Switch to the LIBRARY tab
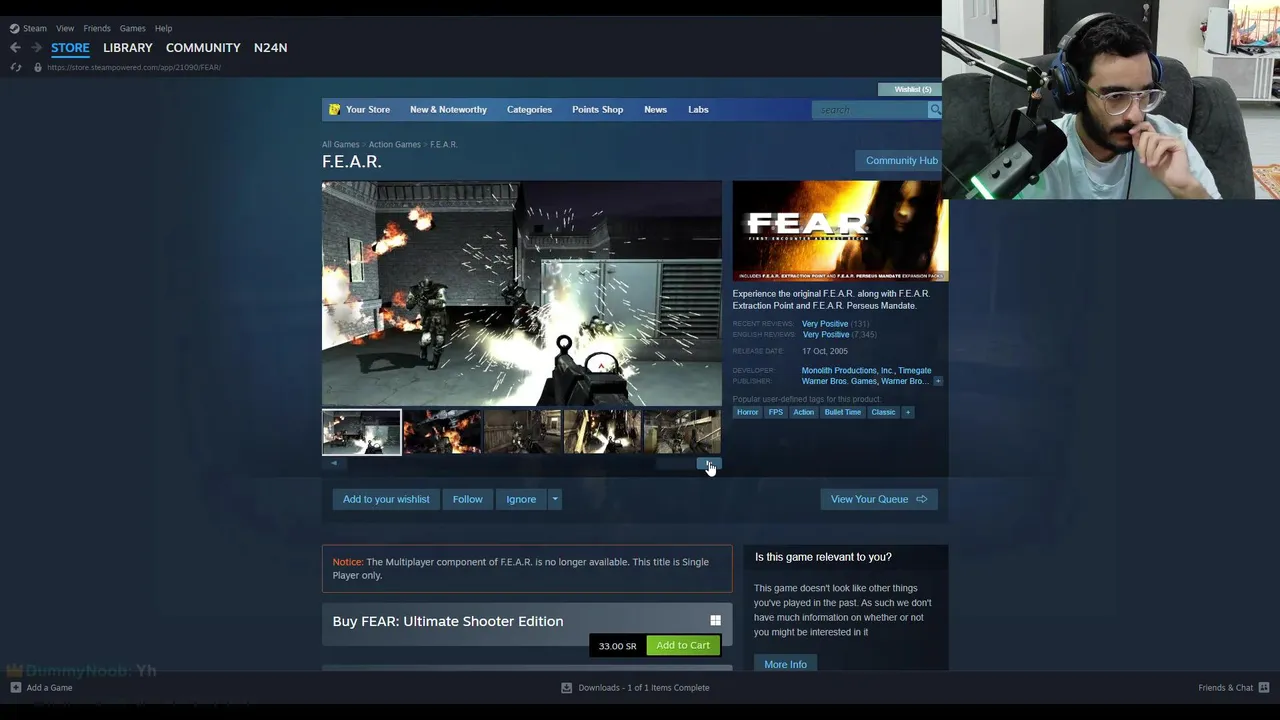This screenshot has width=1280, height=720. (x=128, y=47)
